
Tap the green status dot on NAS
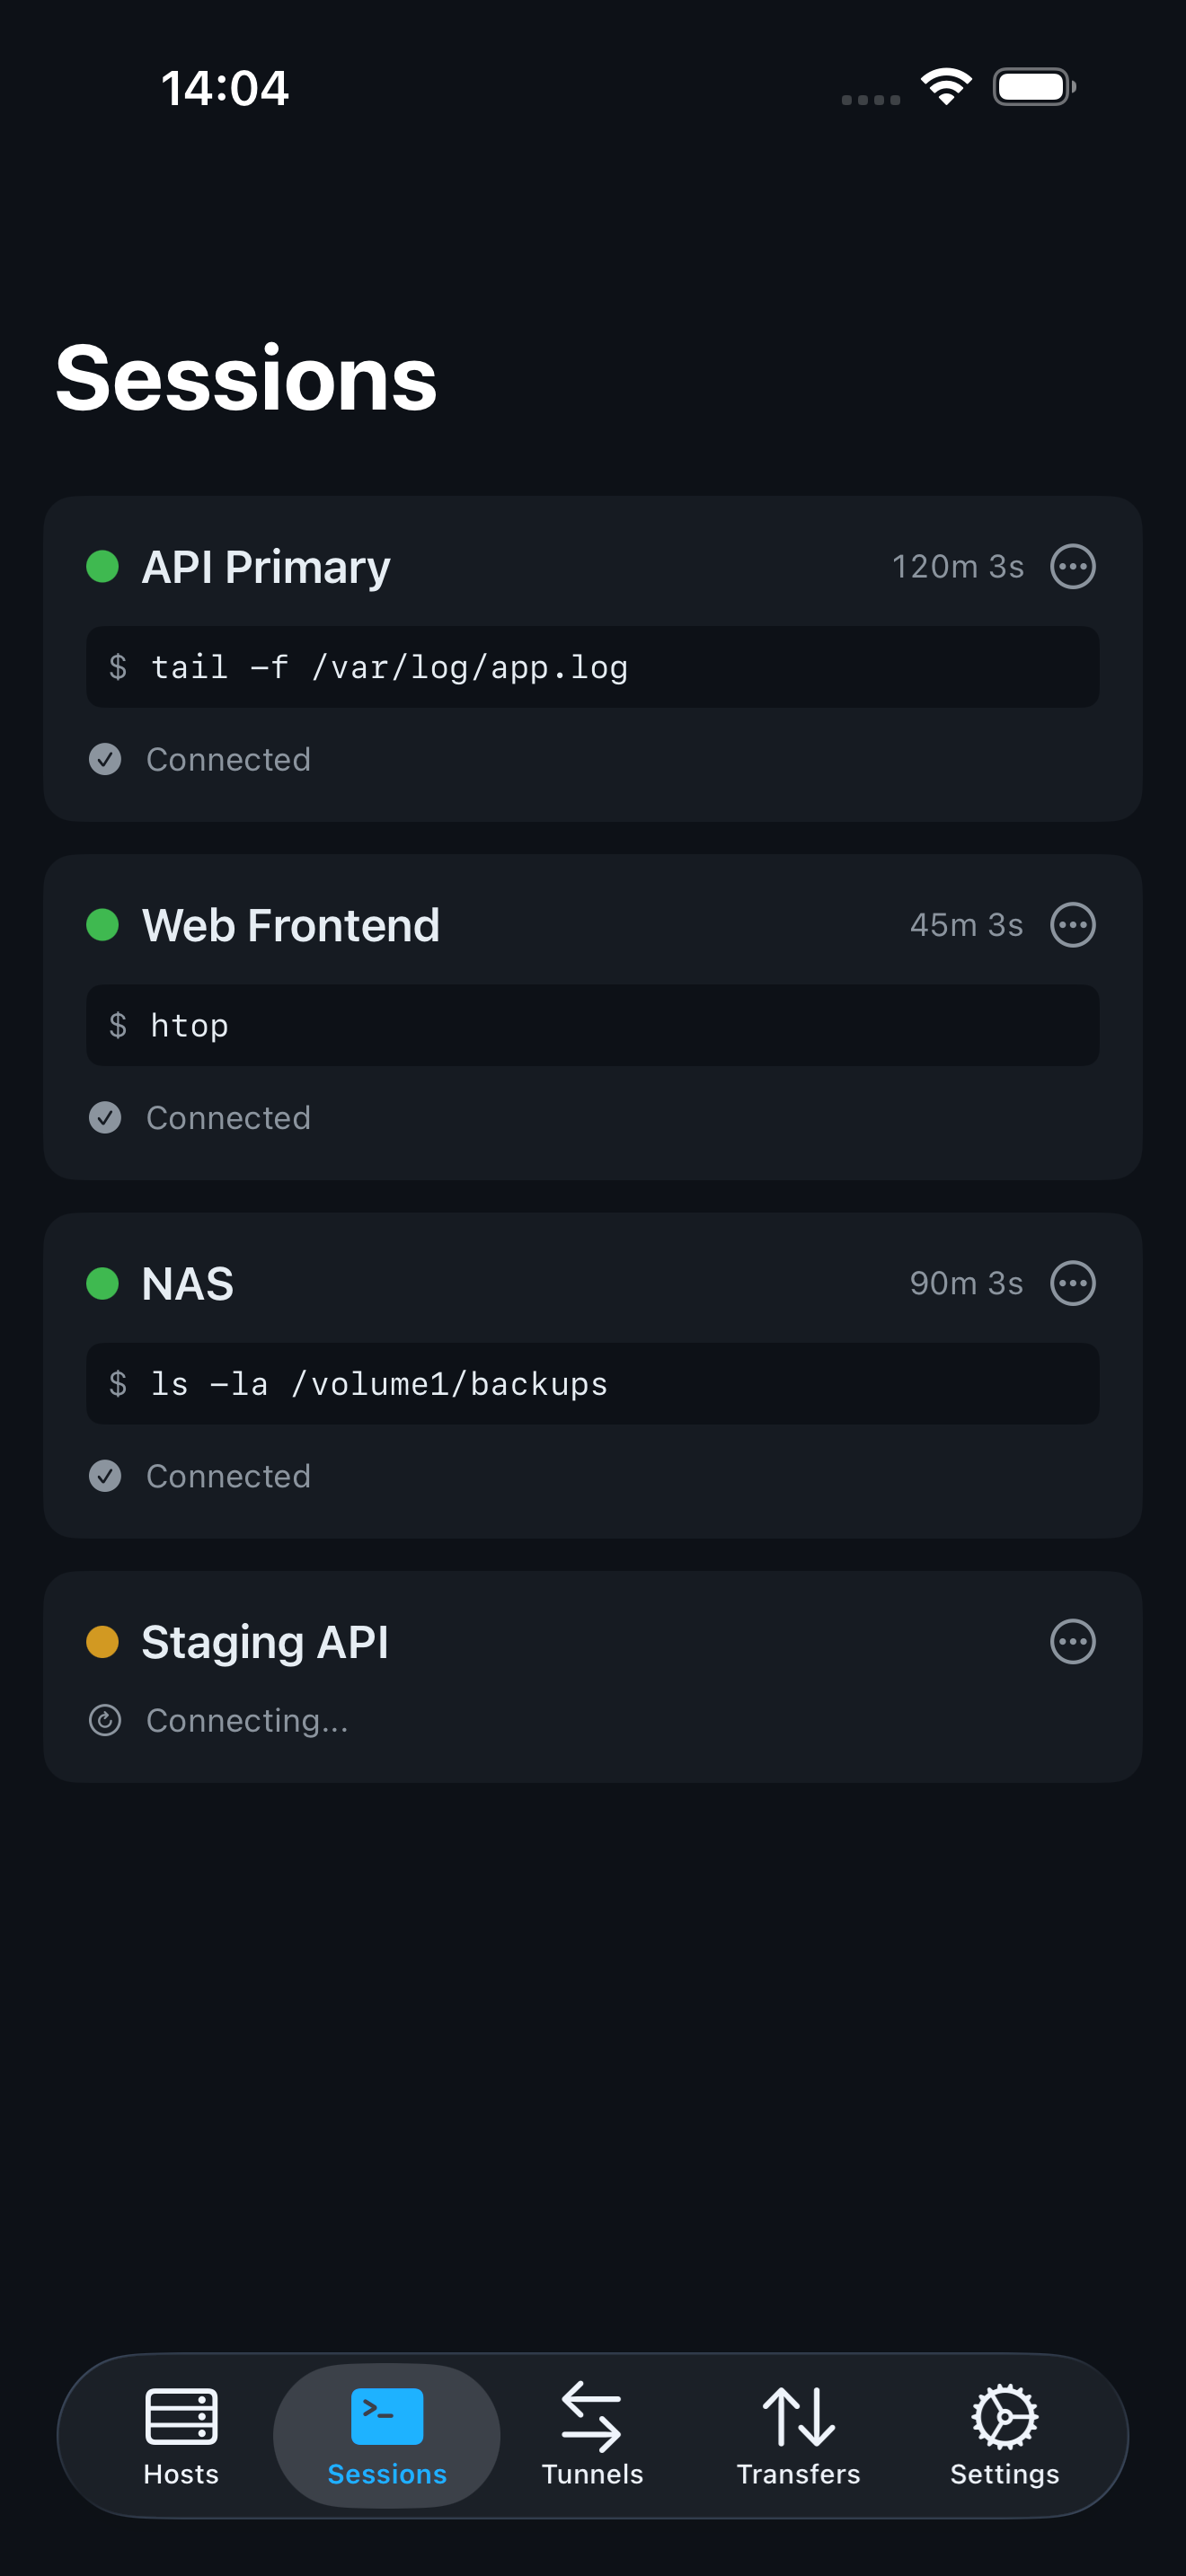point(103,1283)
